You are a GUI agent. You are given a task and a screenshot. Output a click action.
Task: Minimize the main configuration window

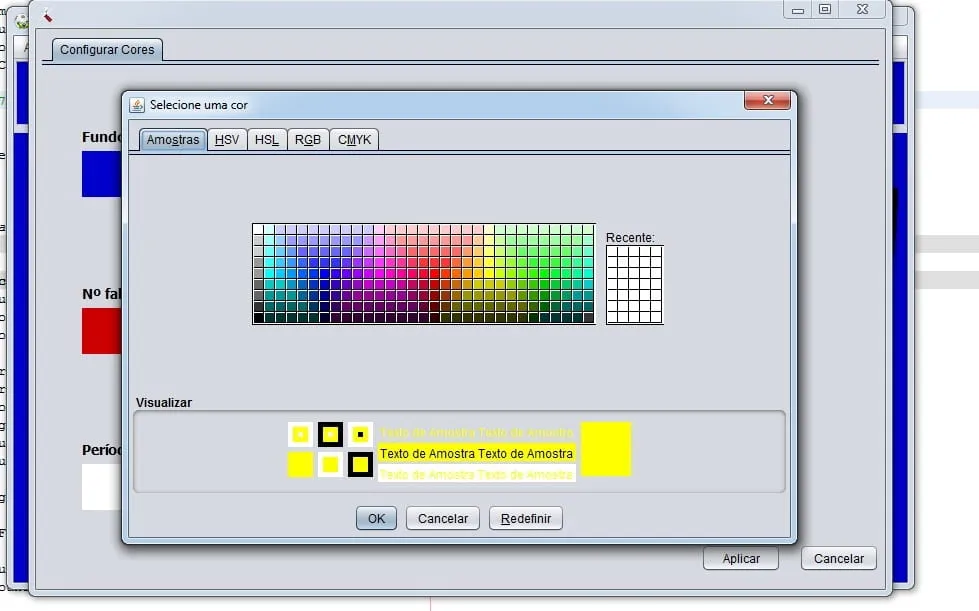click(797, 10)
